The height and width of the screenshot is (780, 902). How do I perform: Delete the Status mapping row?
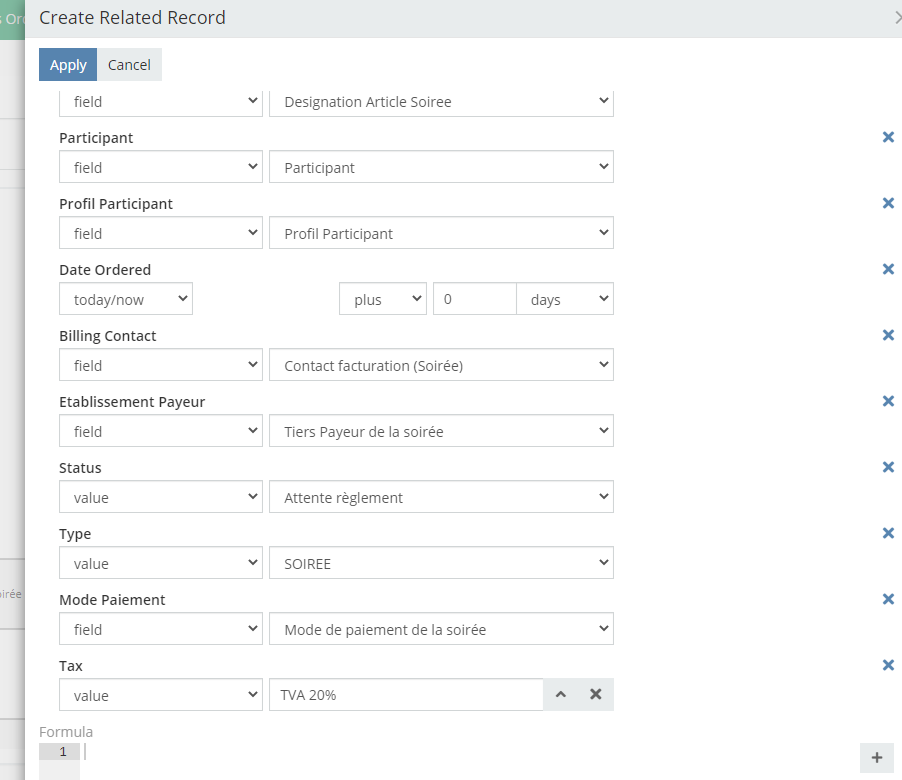click(x=887, y=467)
